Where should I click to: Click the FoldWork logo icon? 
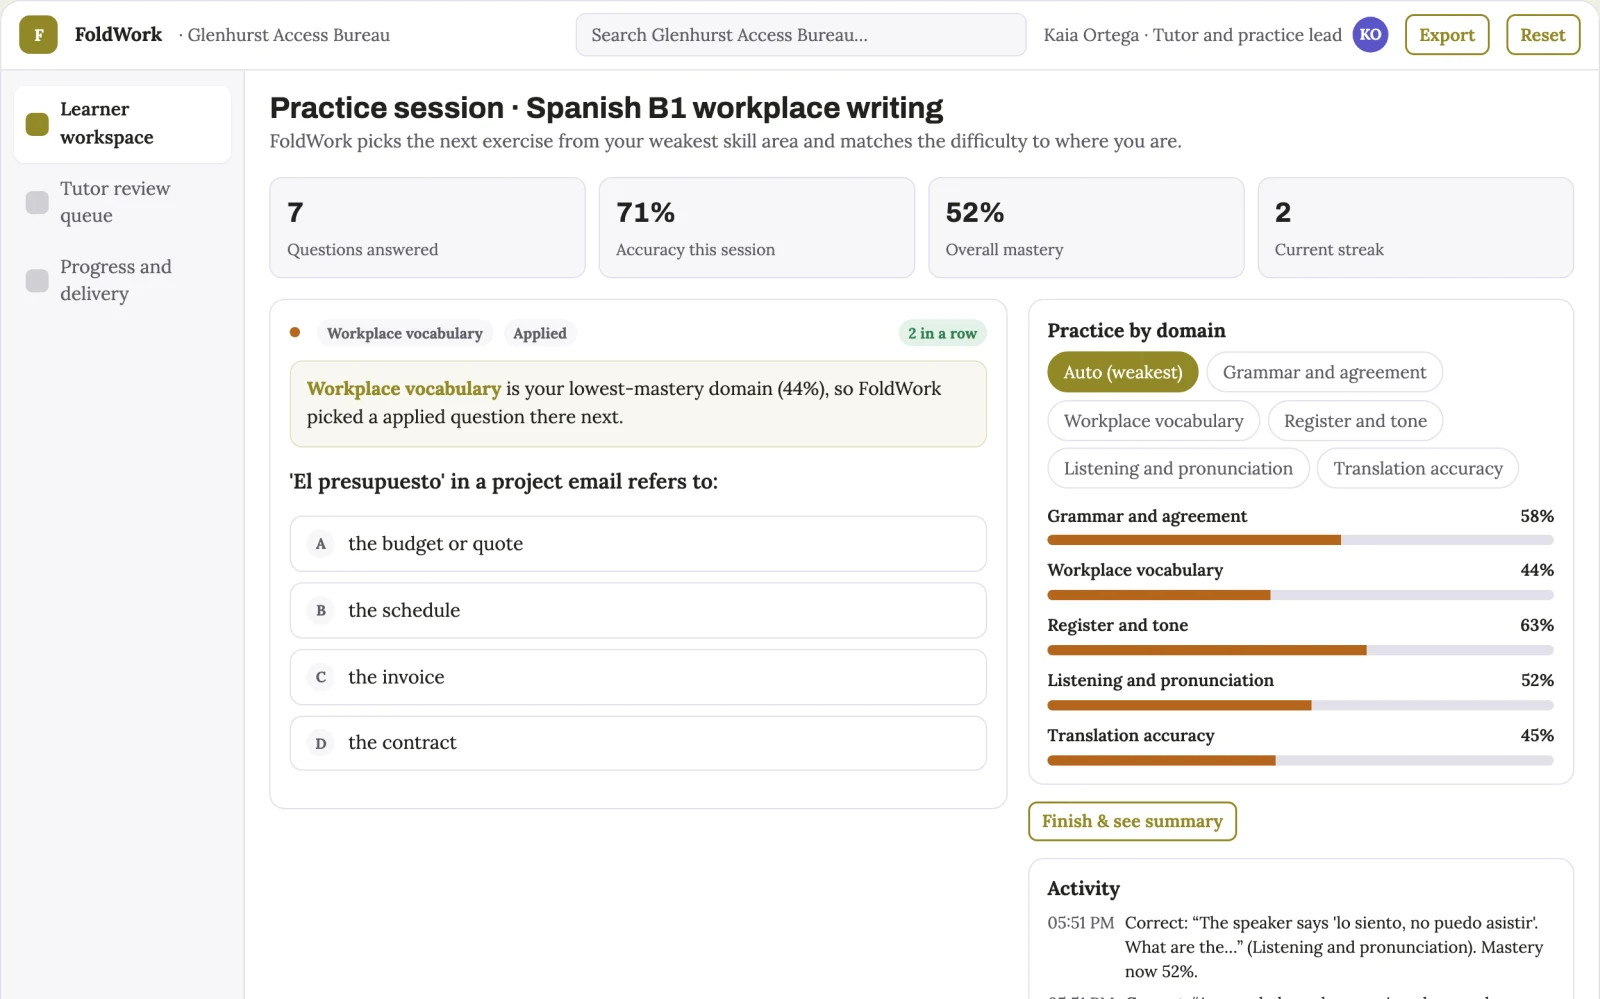pos(38,35)
